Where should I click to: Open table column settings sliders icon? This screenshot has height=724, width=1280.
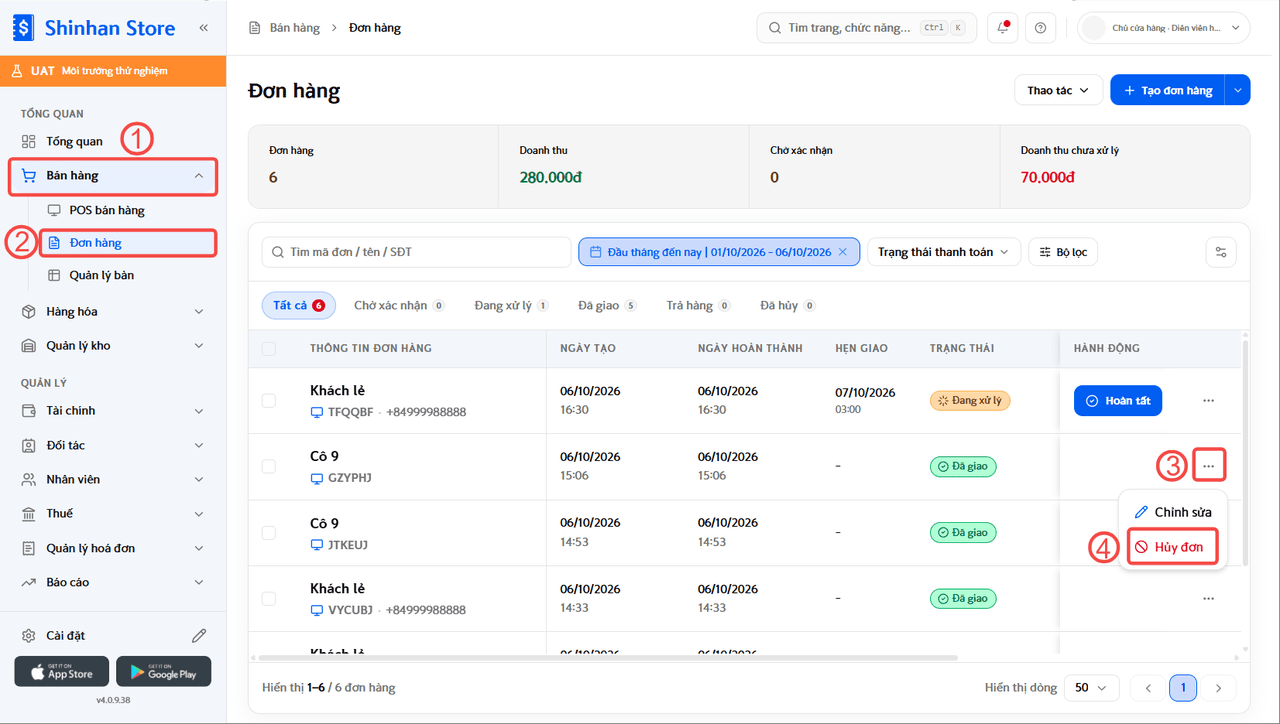[x=1221, y=252]
